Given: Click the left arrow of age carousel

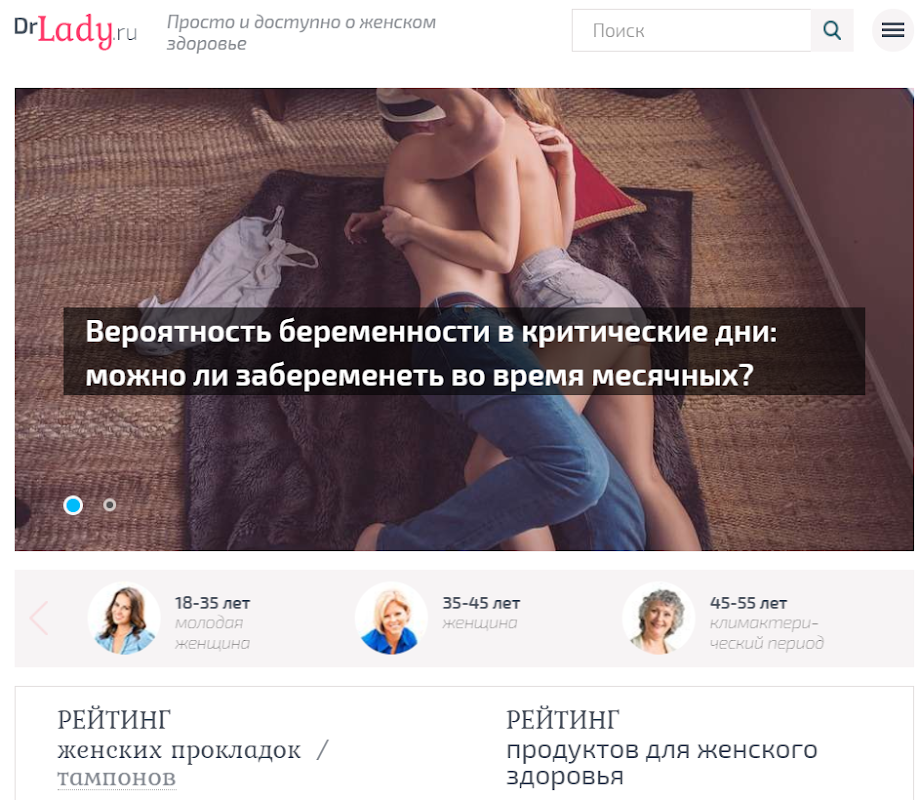Looking at the screenshot, I should click(x=39, y=617).
